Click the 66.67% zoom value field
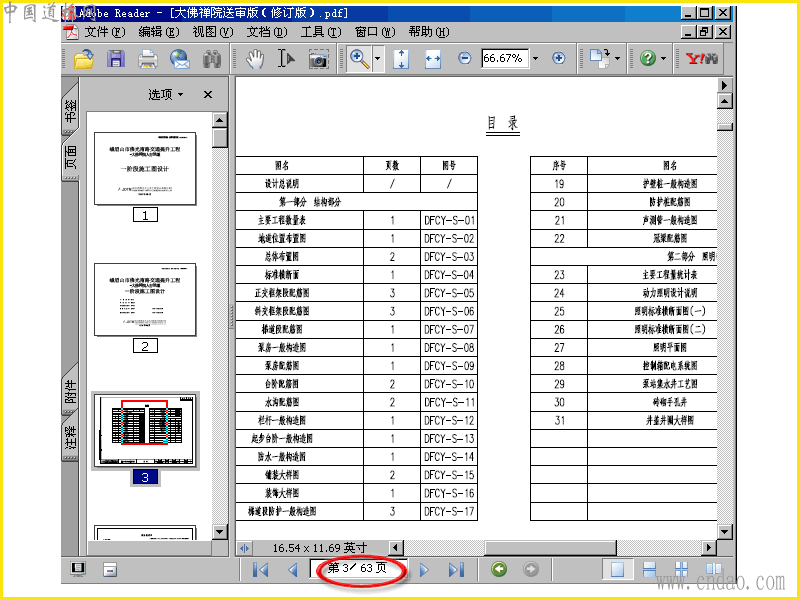800x600 pixels. (x=504, y=58)
